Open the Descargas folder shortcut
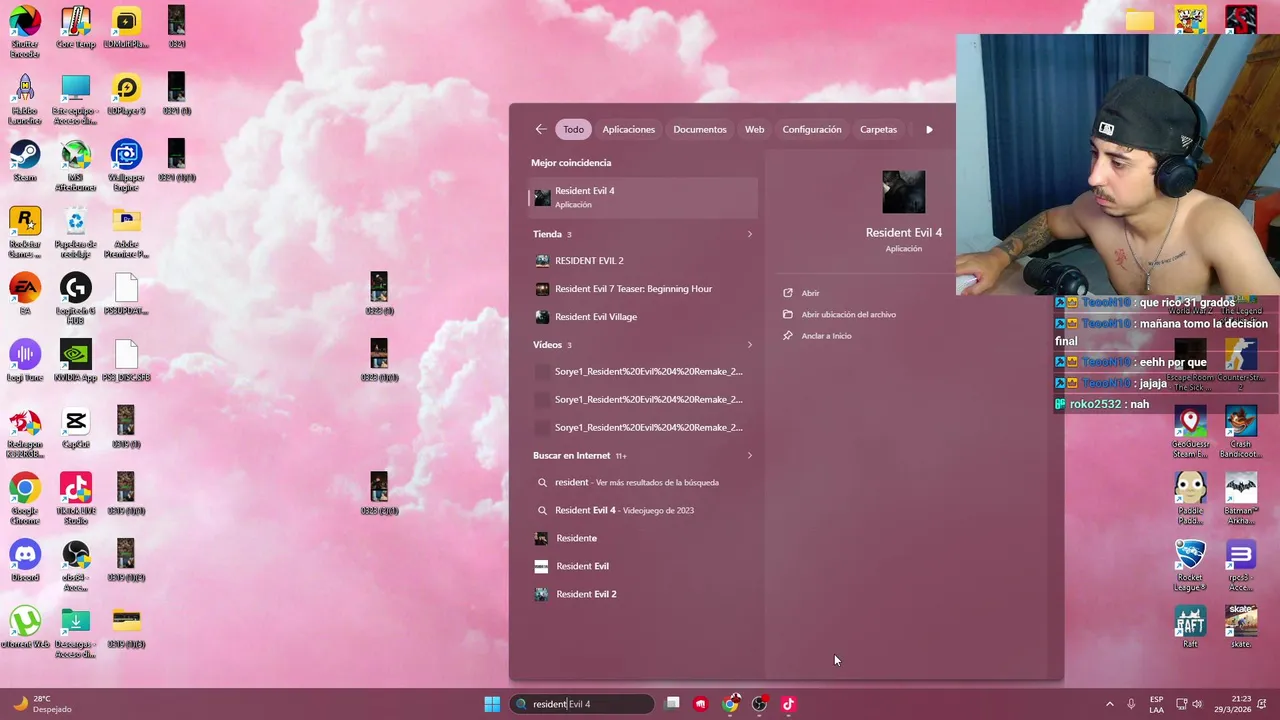 75,633
